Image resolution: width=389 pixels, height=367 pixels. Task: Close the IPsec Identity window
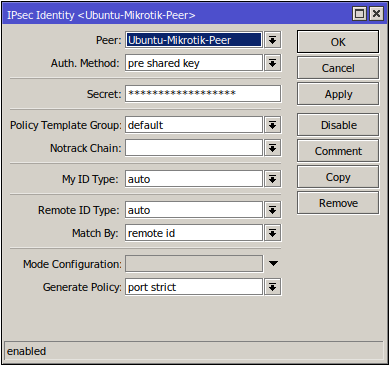[376, 14]
